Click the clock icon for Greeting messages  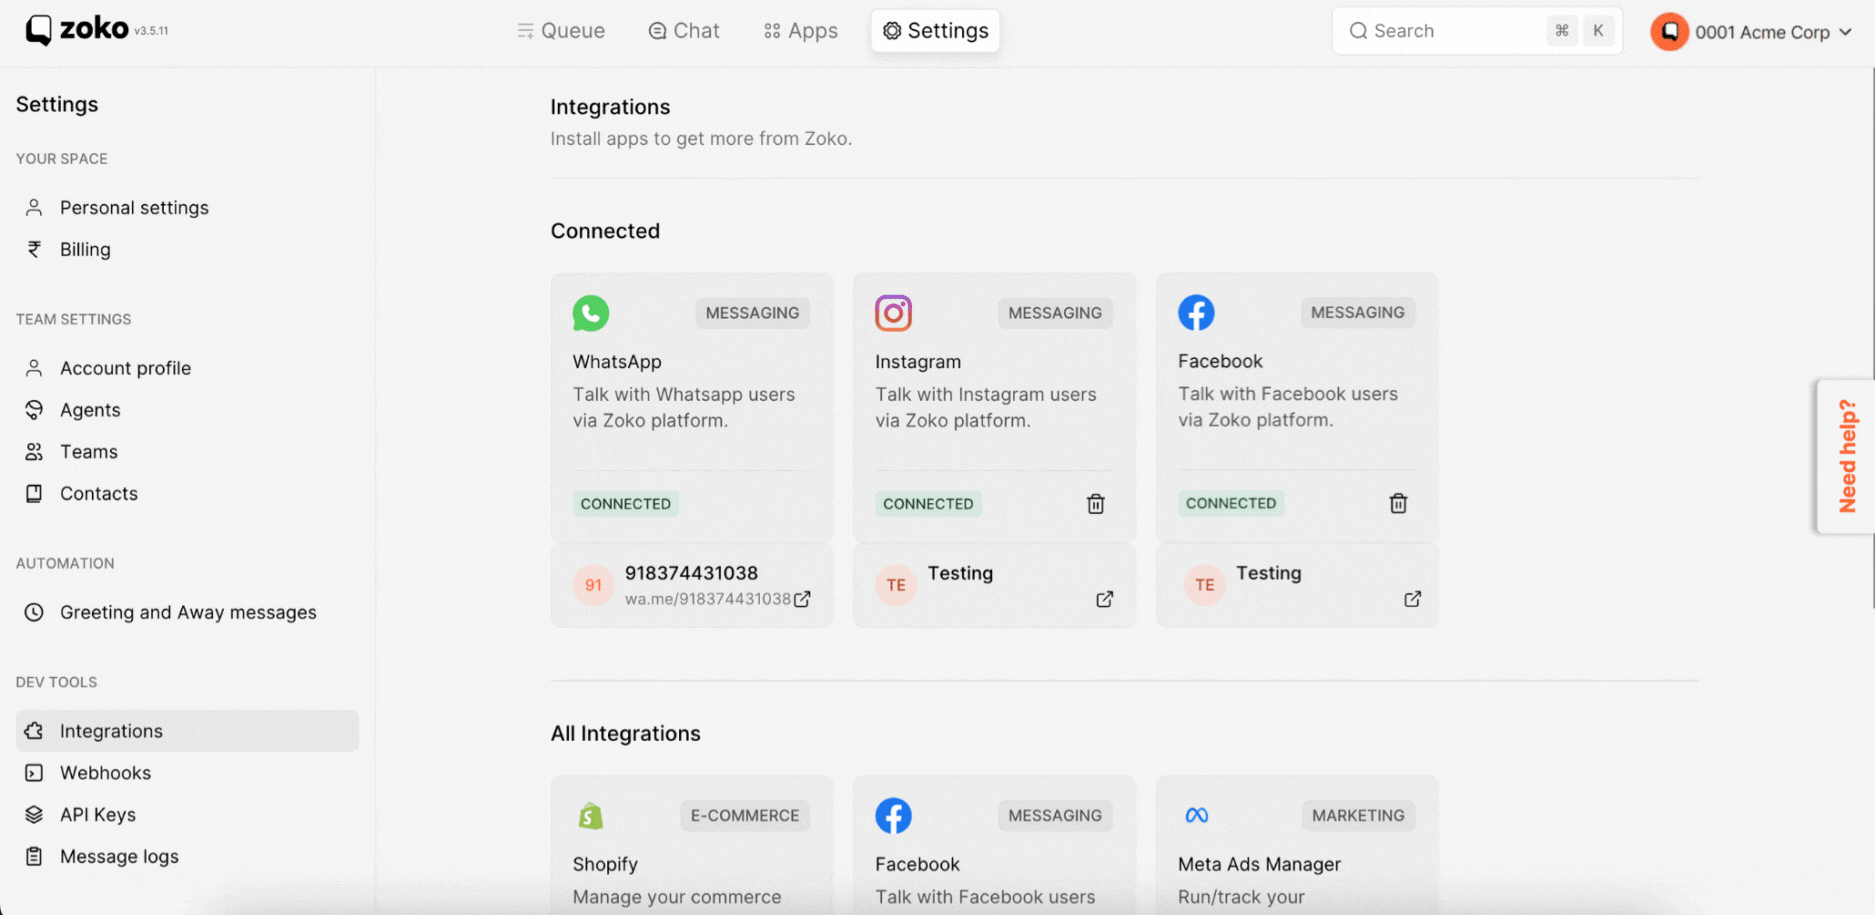tap(34, 612)
